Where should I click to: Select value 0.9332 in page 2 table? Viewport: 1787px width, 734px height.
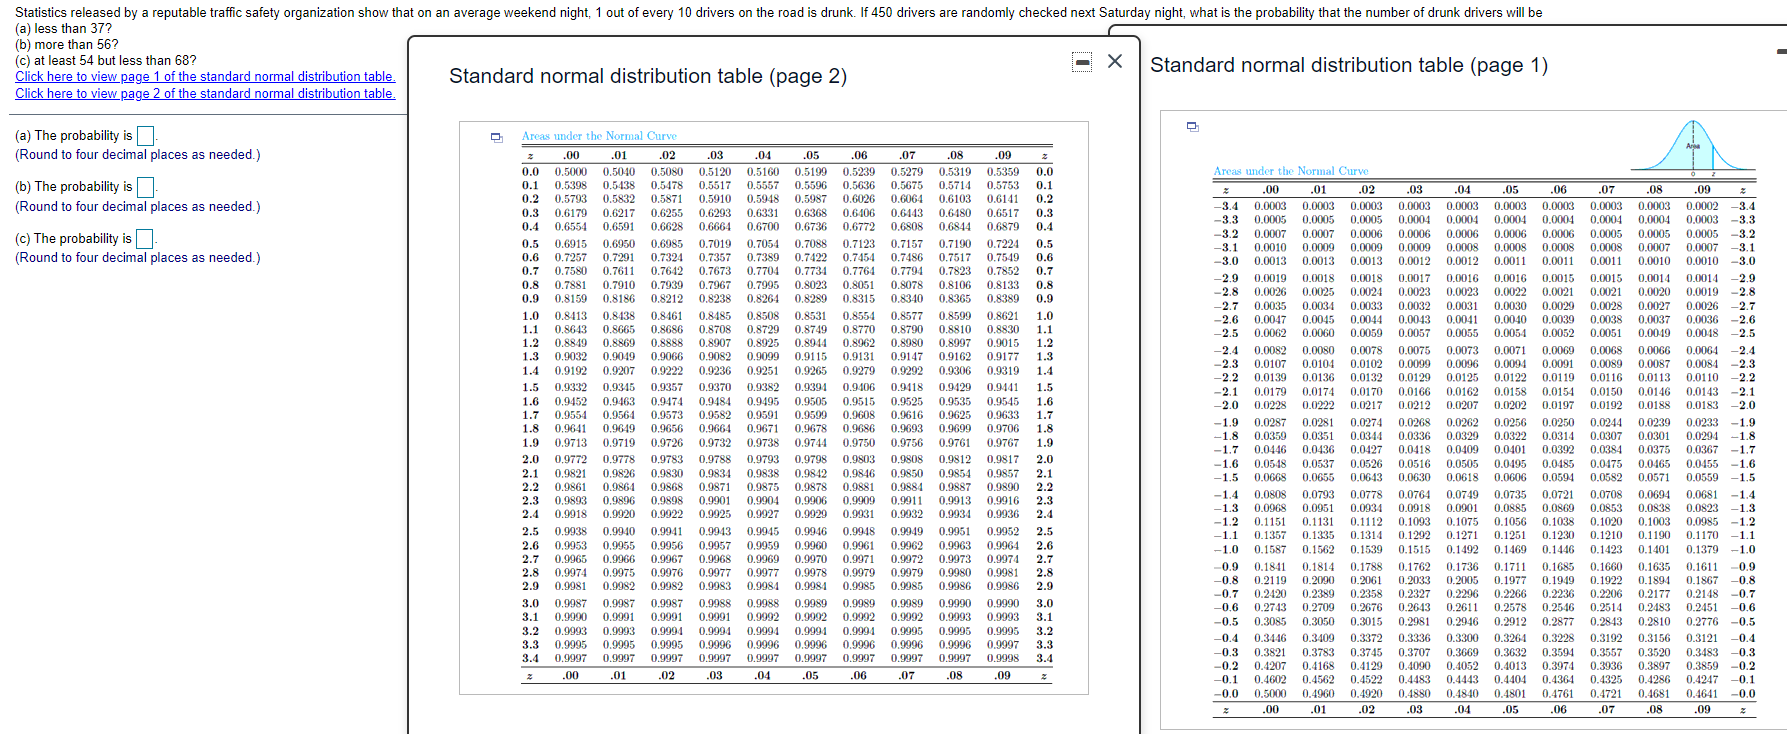coord(571,388)
